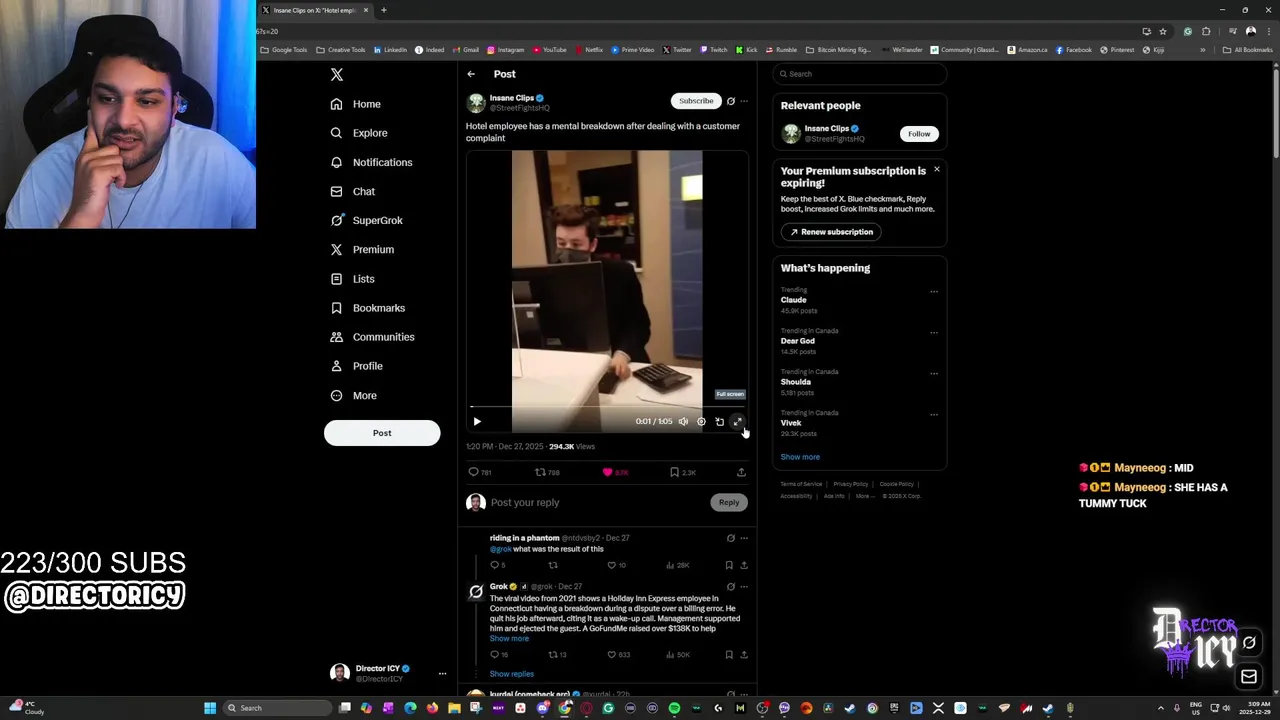
Task: Open the Netflix bookmark in bookmarks bar
Action: [589, 50]
